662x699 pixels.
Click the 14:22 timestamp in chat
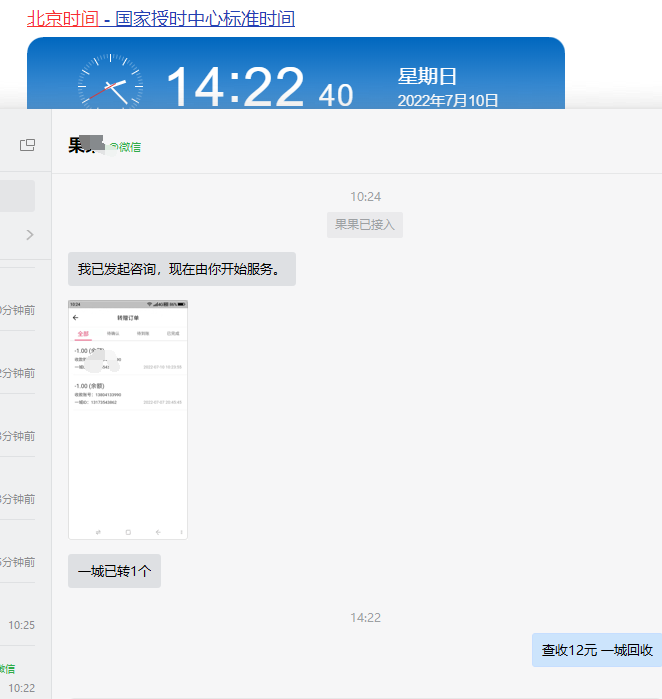pos(365,617)
